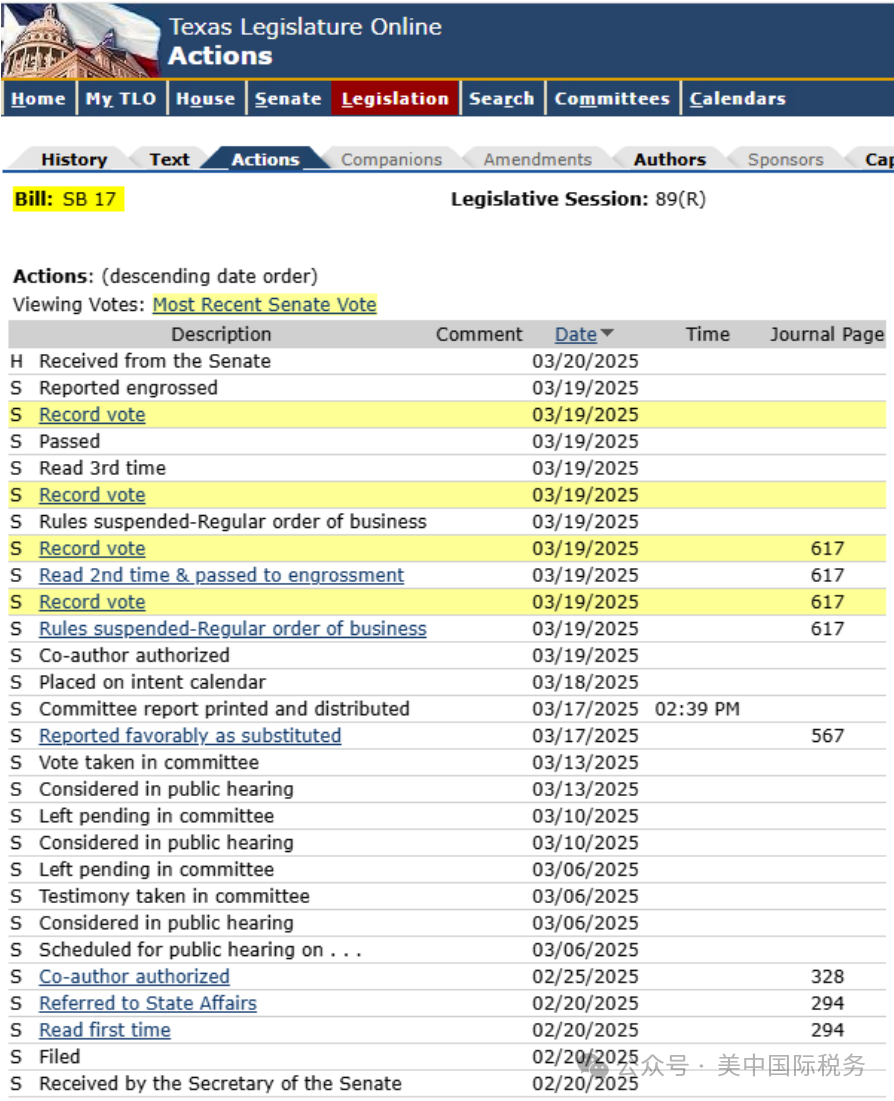Click the journal page 328 cell
Viewport: 894px width, 1101px height.
pyautogui.click(x=827, y=977)
